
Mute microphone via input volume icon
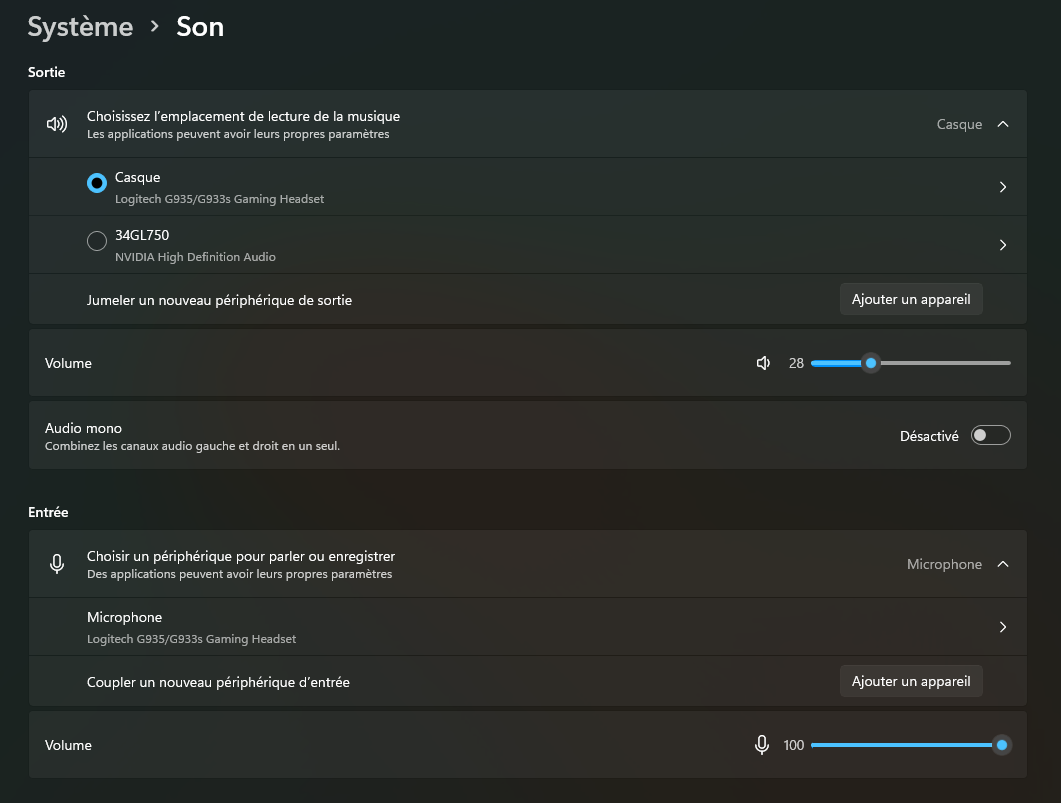tap(762, 745)
